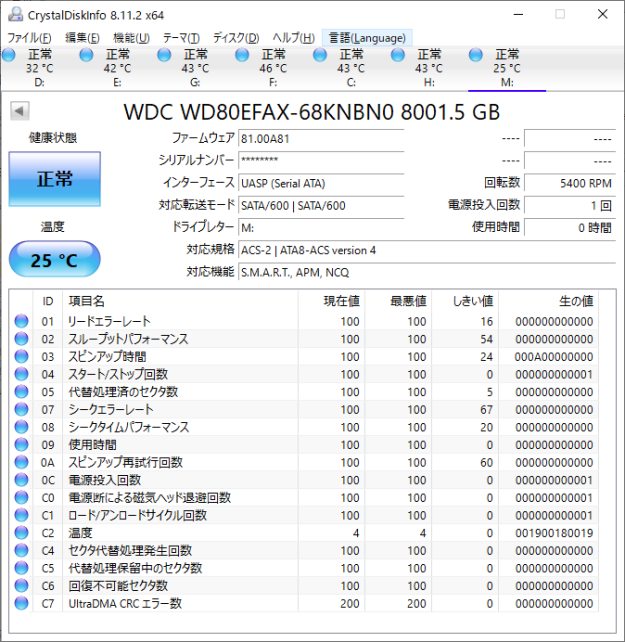Click the ドライブレター field M:

pyautogui.click(x=322, y=227)
